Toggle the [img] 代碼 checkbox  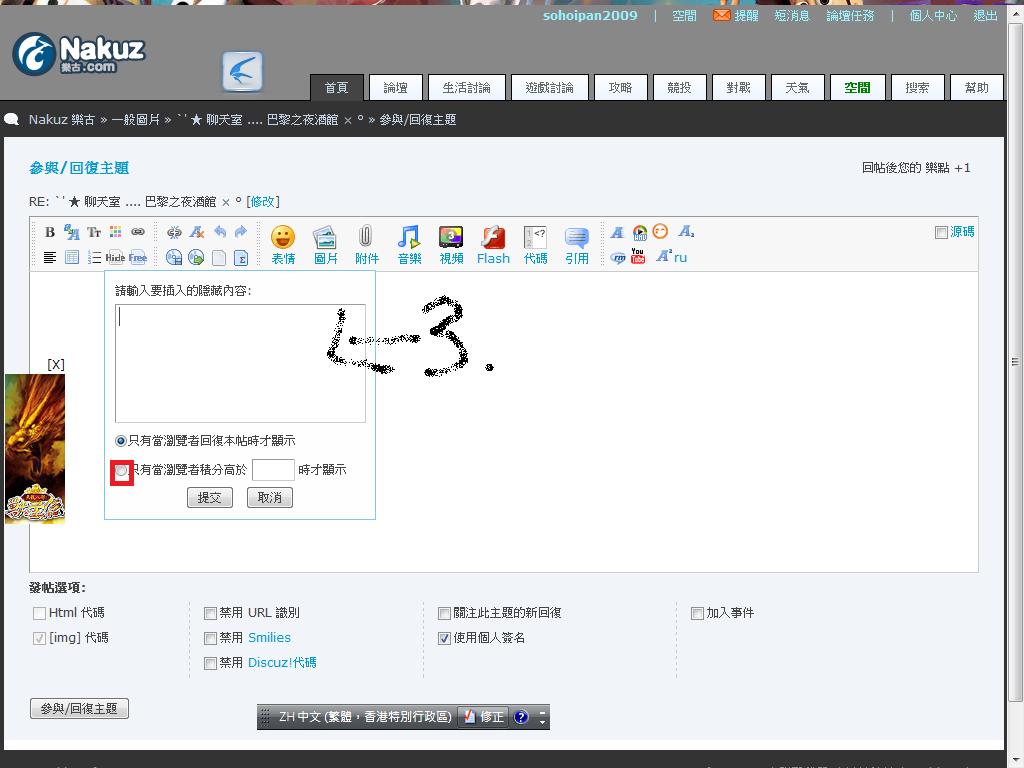(39, 638)
